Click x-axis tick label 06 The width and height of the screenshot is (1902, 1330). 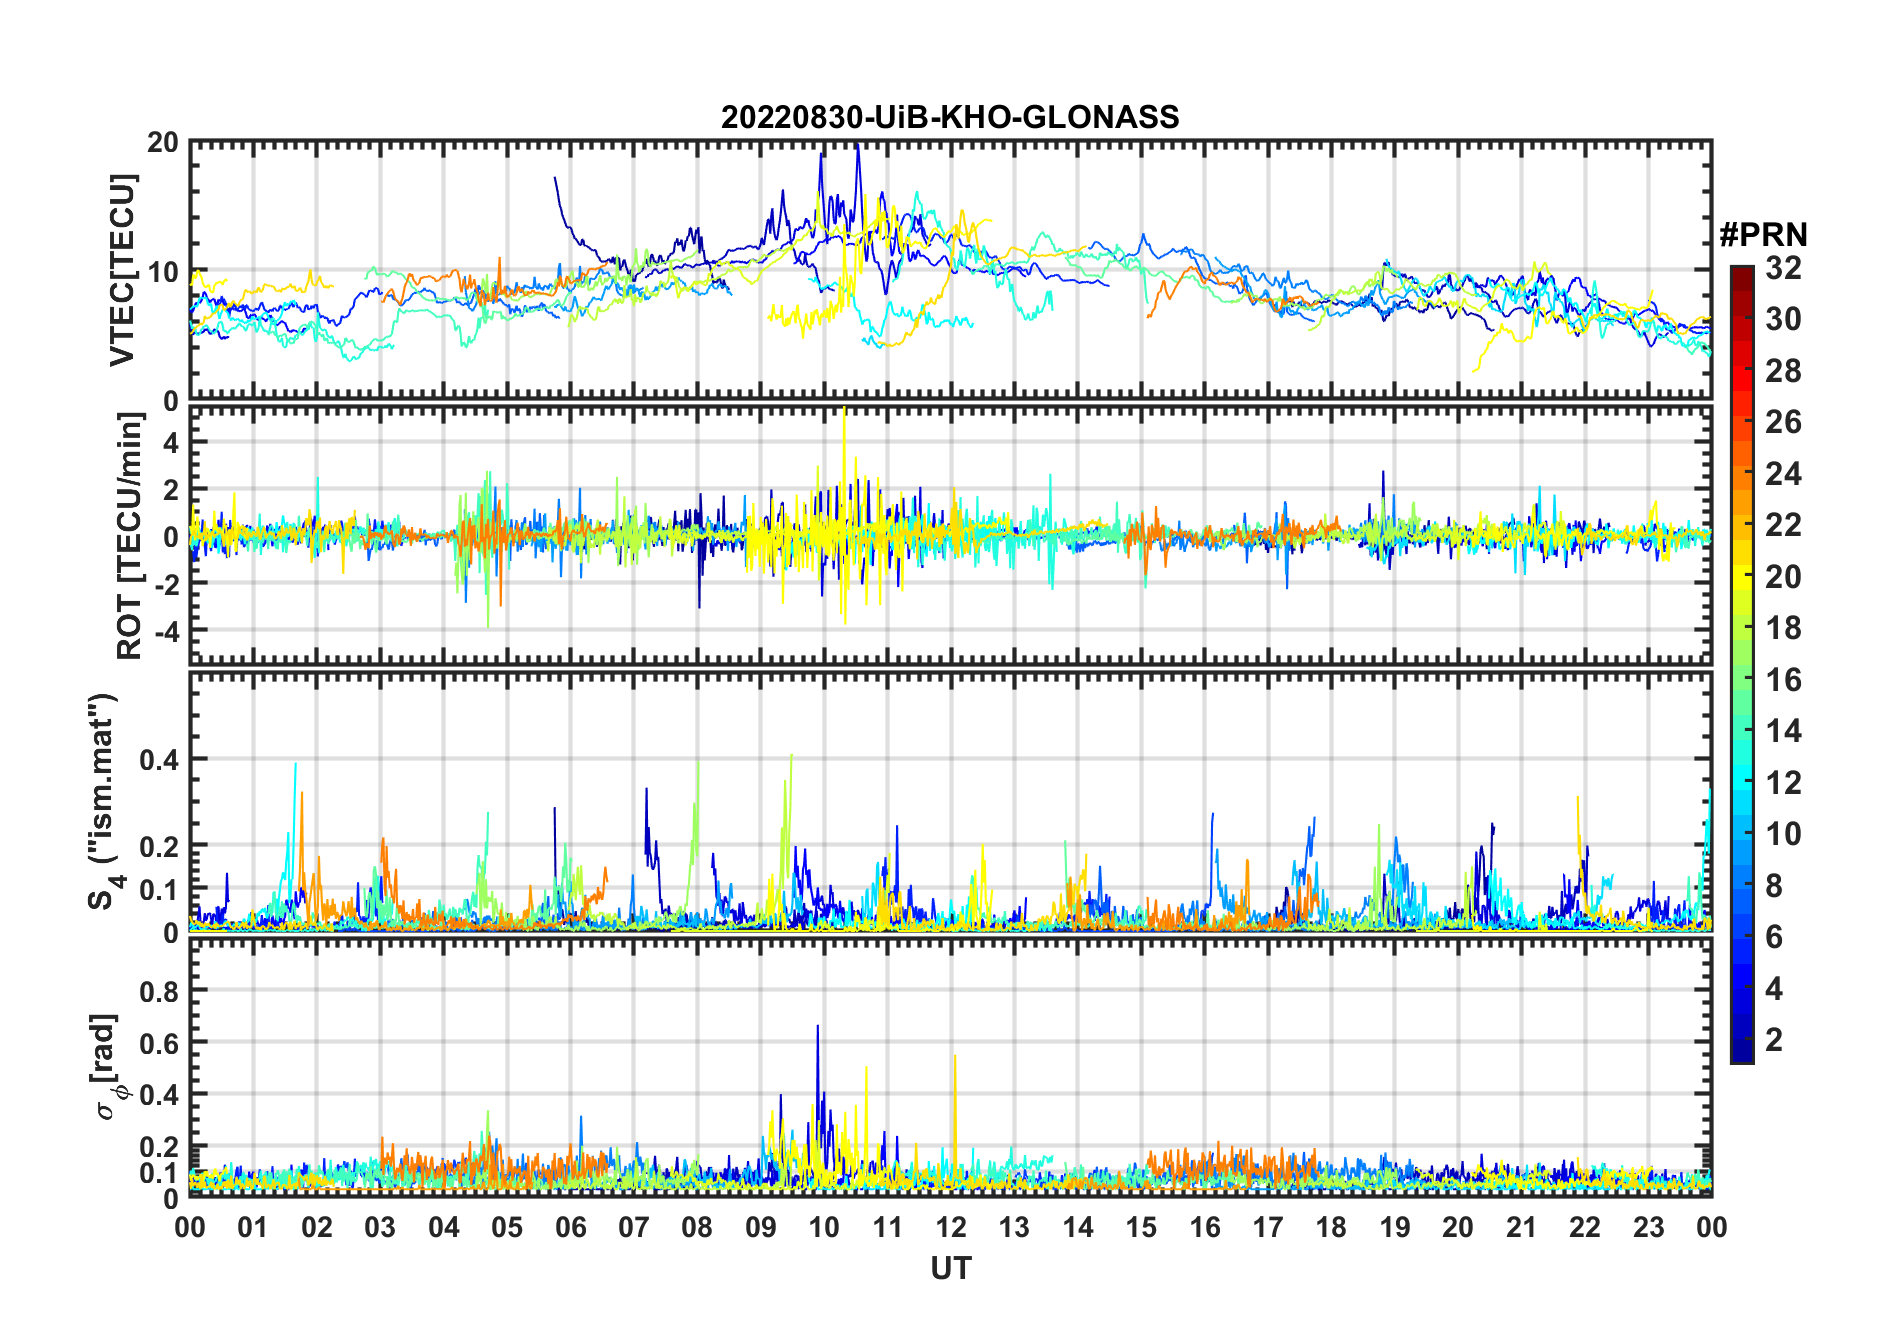pyautogui.click(x=571, y=1227)
